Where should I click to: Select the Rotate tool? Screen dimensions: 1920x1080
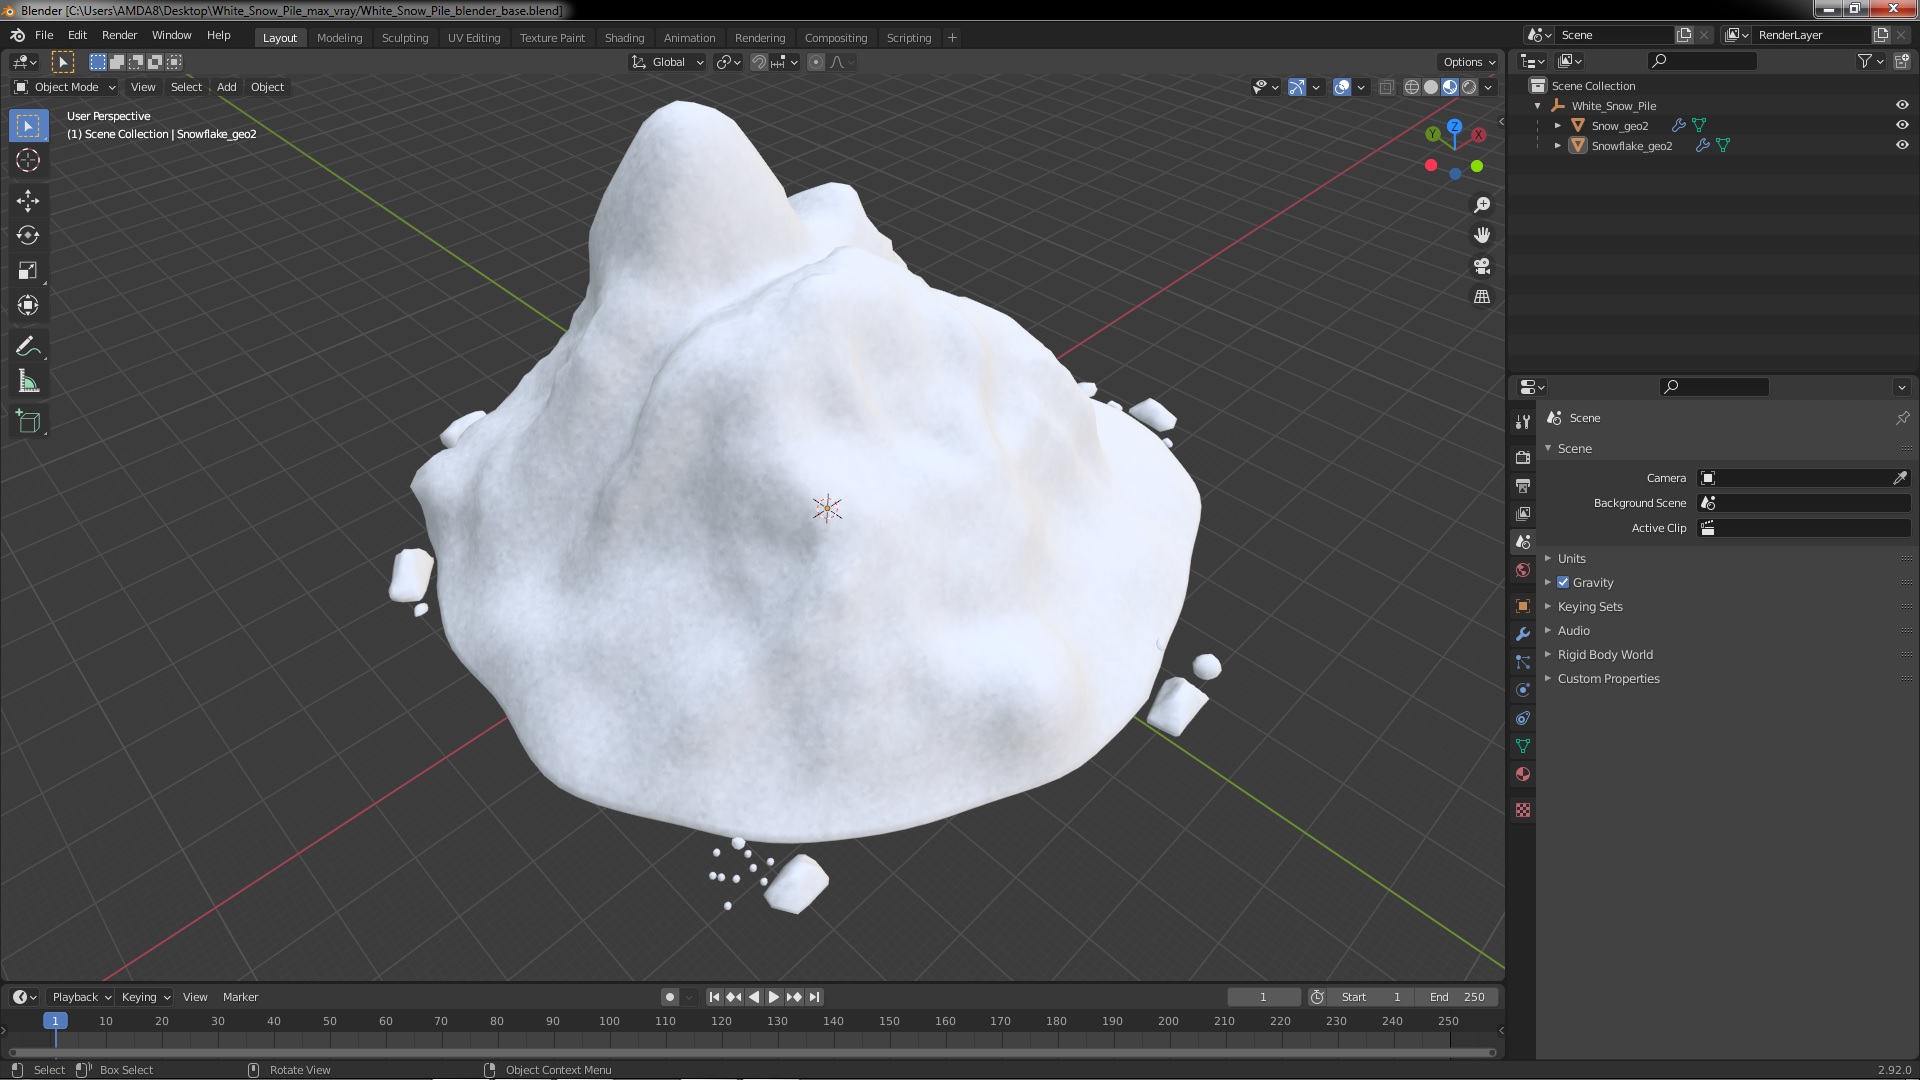[28, 236]
